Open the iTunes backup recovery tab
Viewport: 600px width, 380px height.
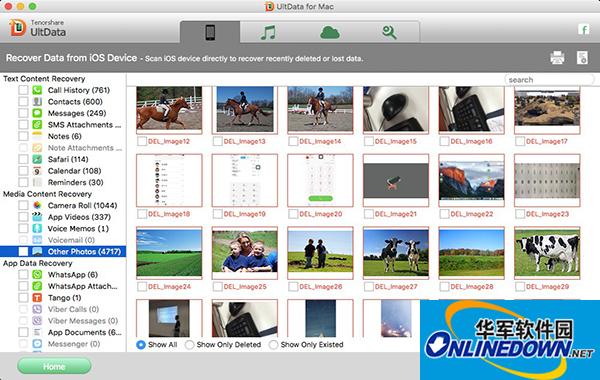pyautogui.click(x=268, y=32)
